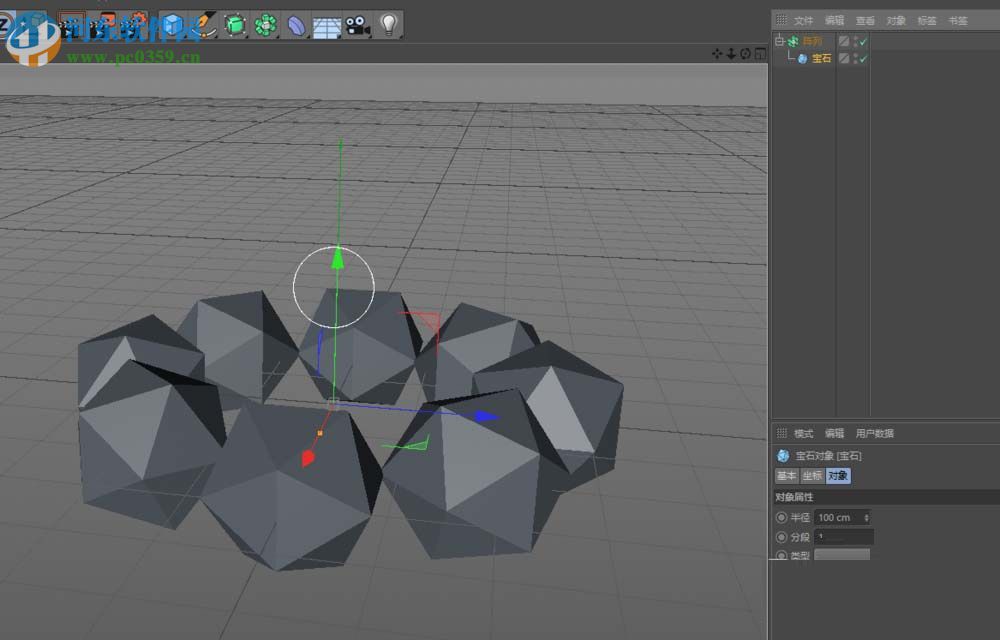Click the 宝石 object icon in the object manager
1000x640 pixels.
(804, 57)
